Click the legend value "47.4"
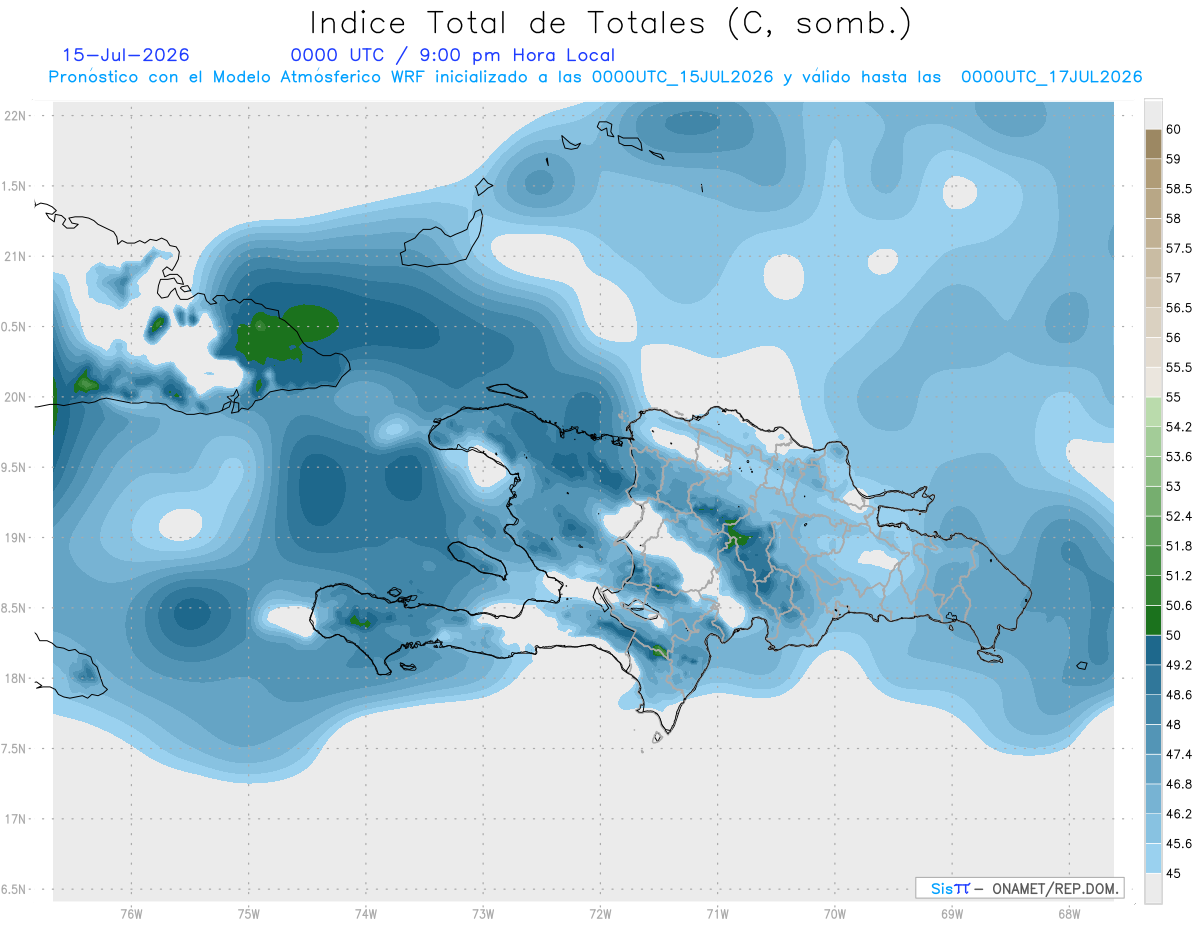This screenshot has height=927, width=1200. coord(1179,754)
